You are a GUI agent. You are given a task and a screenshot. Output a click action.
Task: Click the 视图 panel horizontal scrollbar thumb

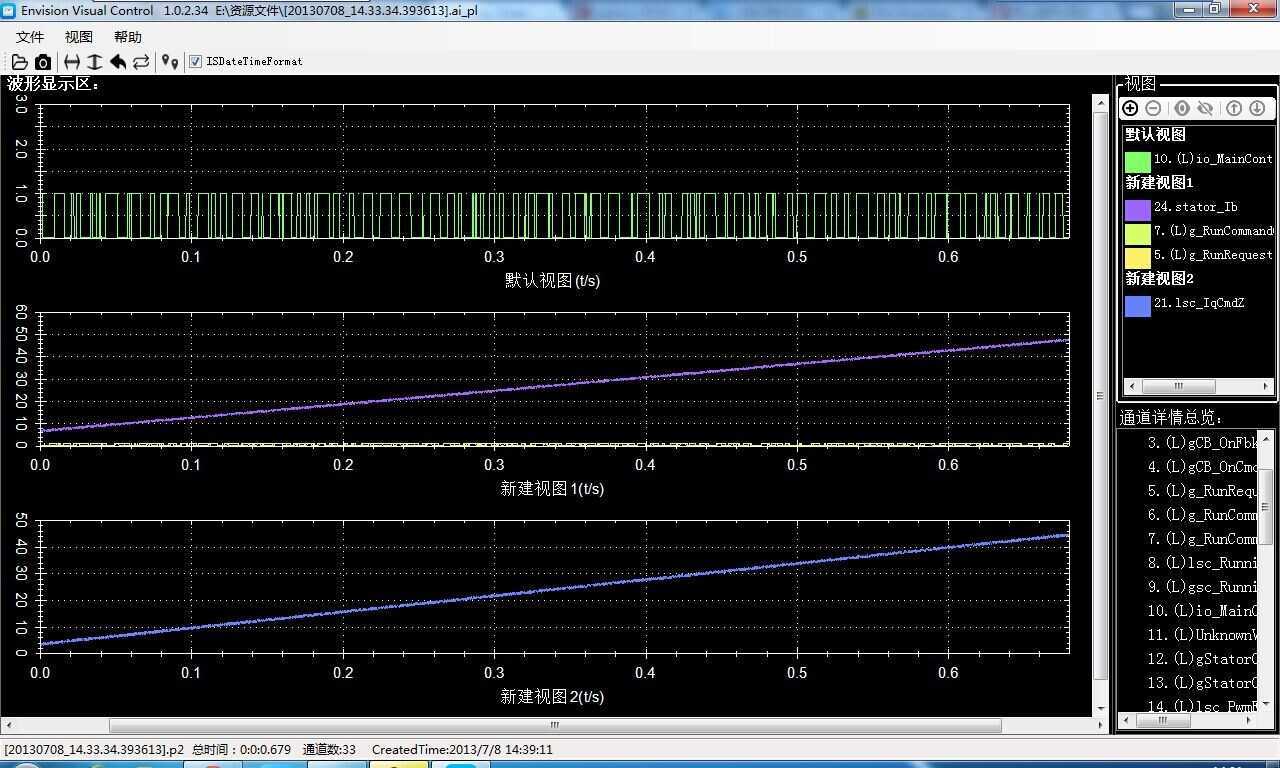click(1178, 386)
